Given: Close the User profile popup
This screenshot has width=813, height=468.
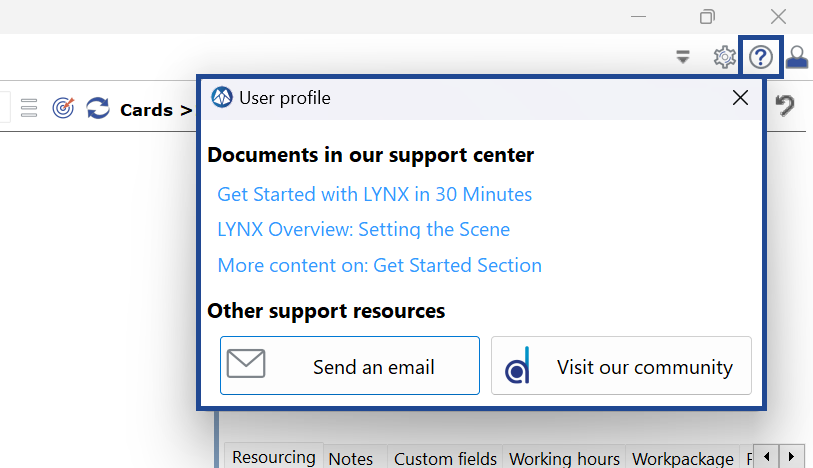Looking at the screenshot, I should click(740, 97).
